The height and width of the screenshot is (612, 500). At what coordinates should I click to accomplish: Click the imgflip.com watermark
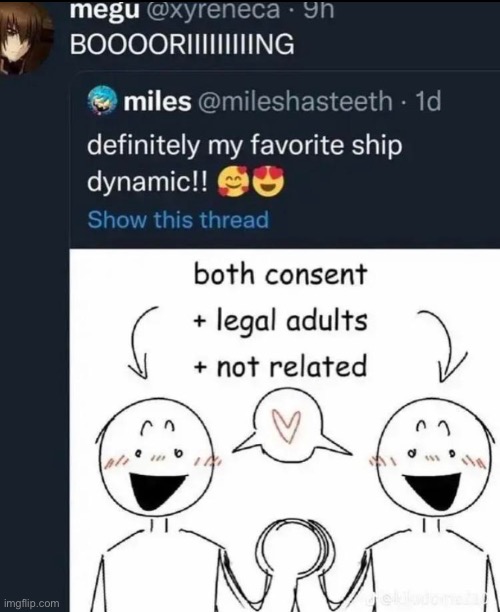pos(31,603)
